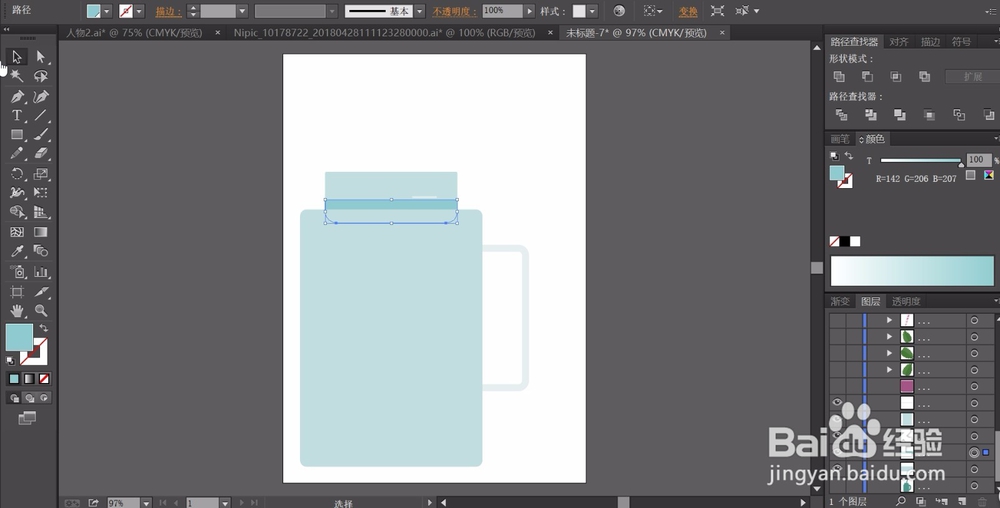
Task: Select the Eraser tool
Action: pos(41,154)
